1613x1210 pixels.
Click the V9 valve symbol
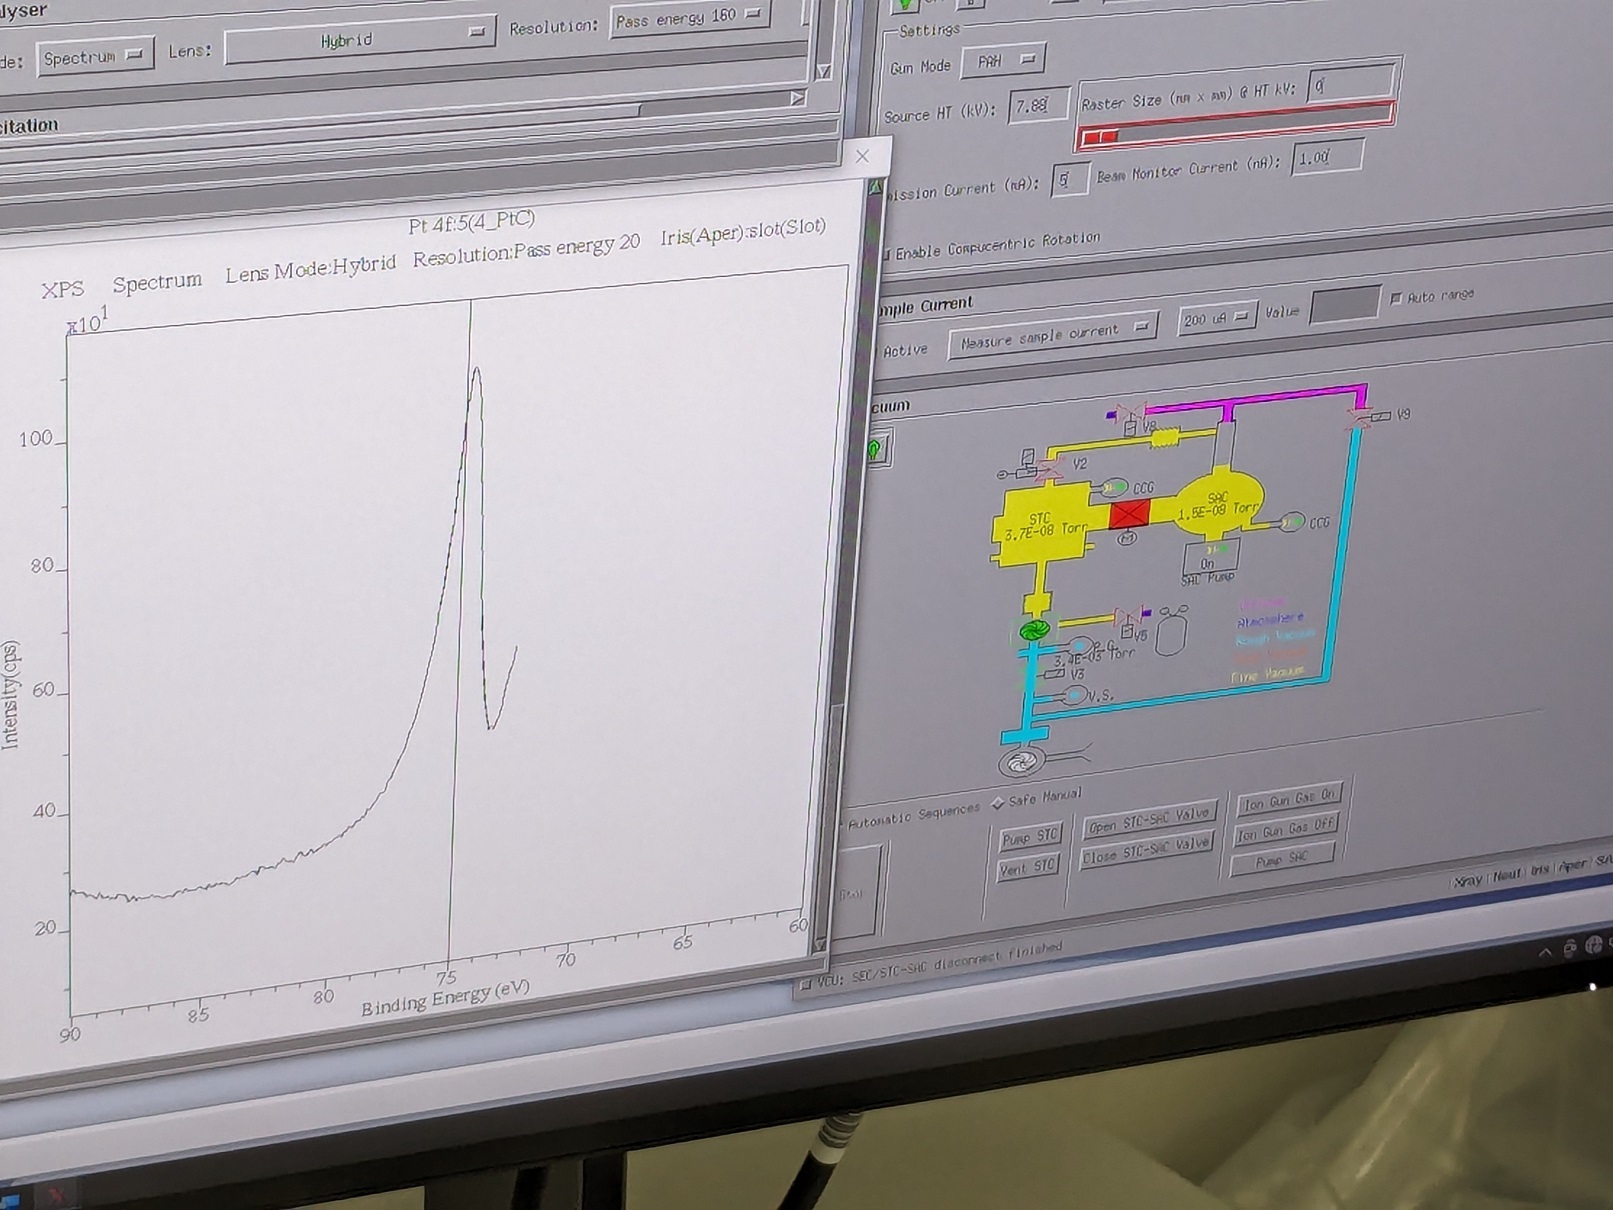[1358, 419]
